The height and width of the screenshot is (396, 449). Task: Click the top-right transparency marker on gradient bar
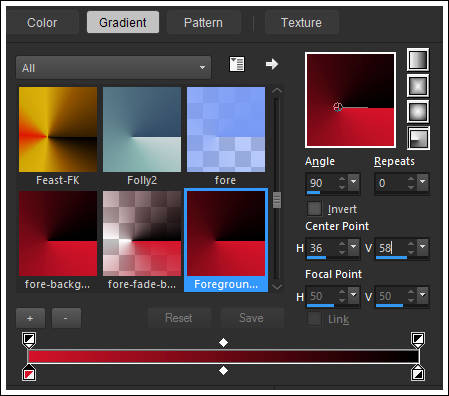coord(418,340)
